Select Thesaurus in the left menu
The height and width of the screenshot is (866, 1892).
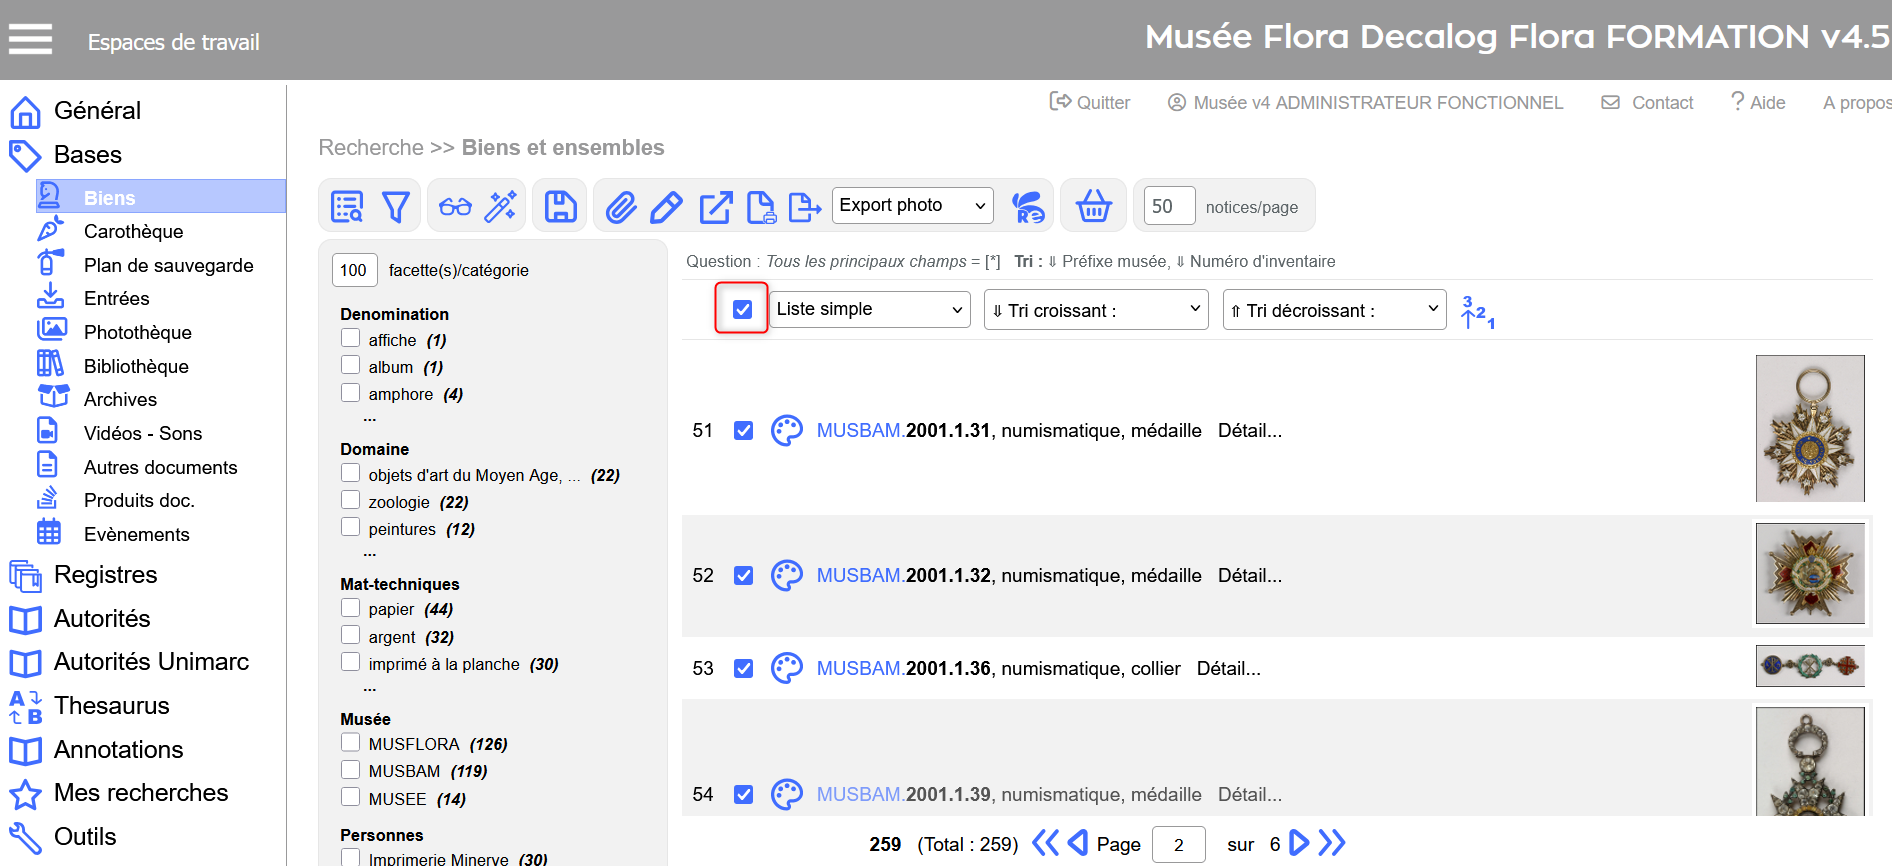[x=111, y=706]
